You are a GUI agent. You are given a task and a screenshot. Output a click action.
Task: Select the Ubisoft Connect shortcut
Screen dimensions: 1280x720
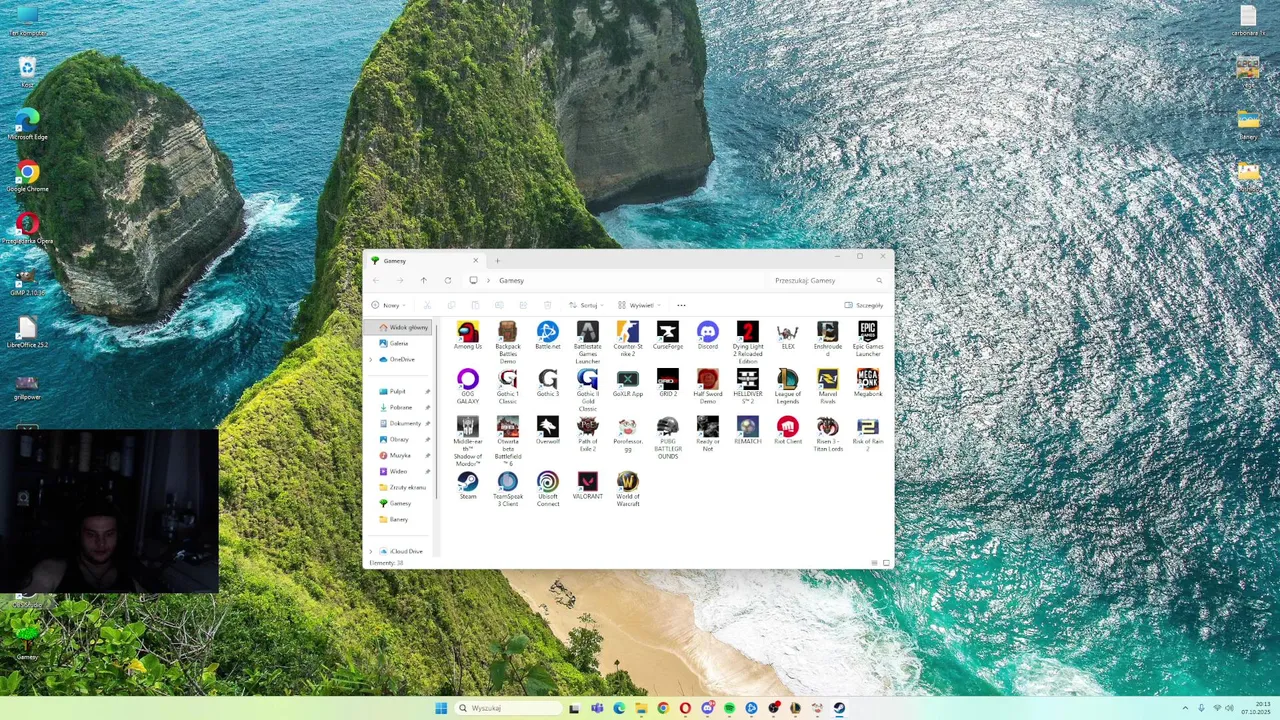(x=548, y=489)
